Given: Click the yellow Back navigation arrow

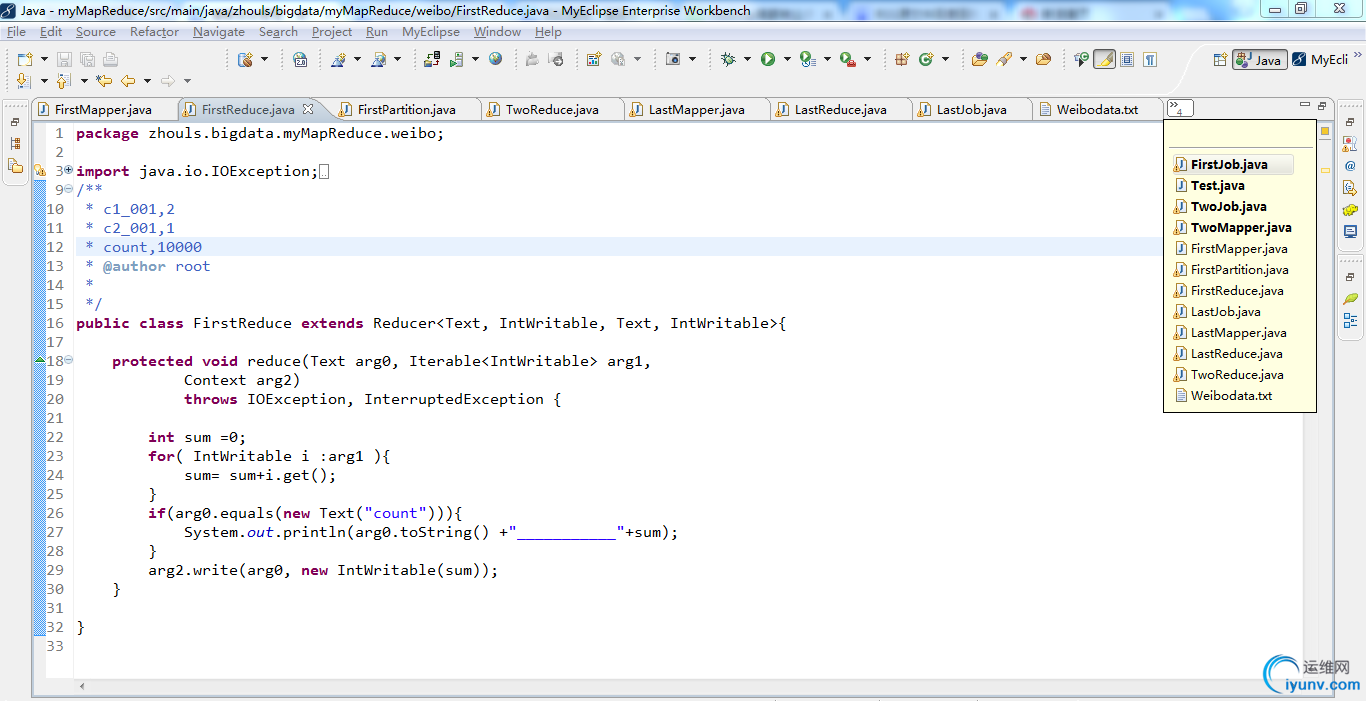Looking at the screenshot, I should [x=128, y=81].
